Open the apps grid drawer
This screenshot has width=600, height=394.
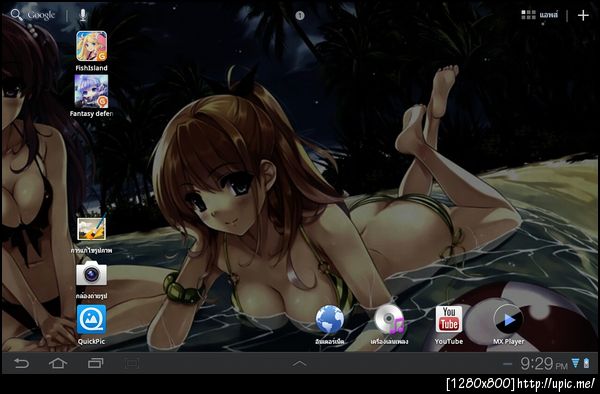point(540,15)
